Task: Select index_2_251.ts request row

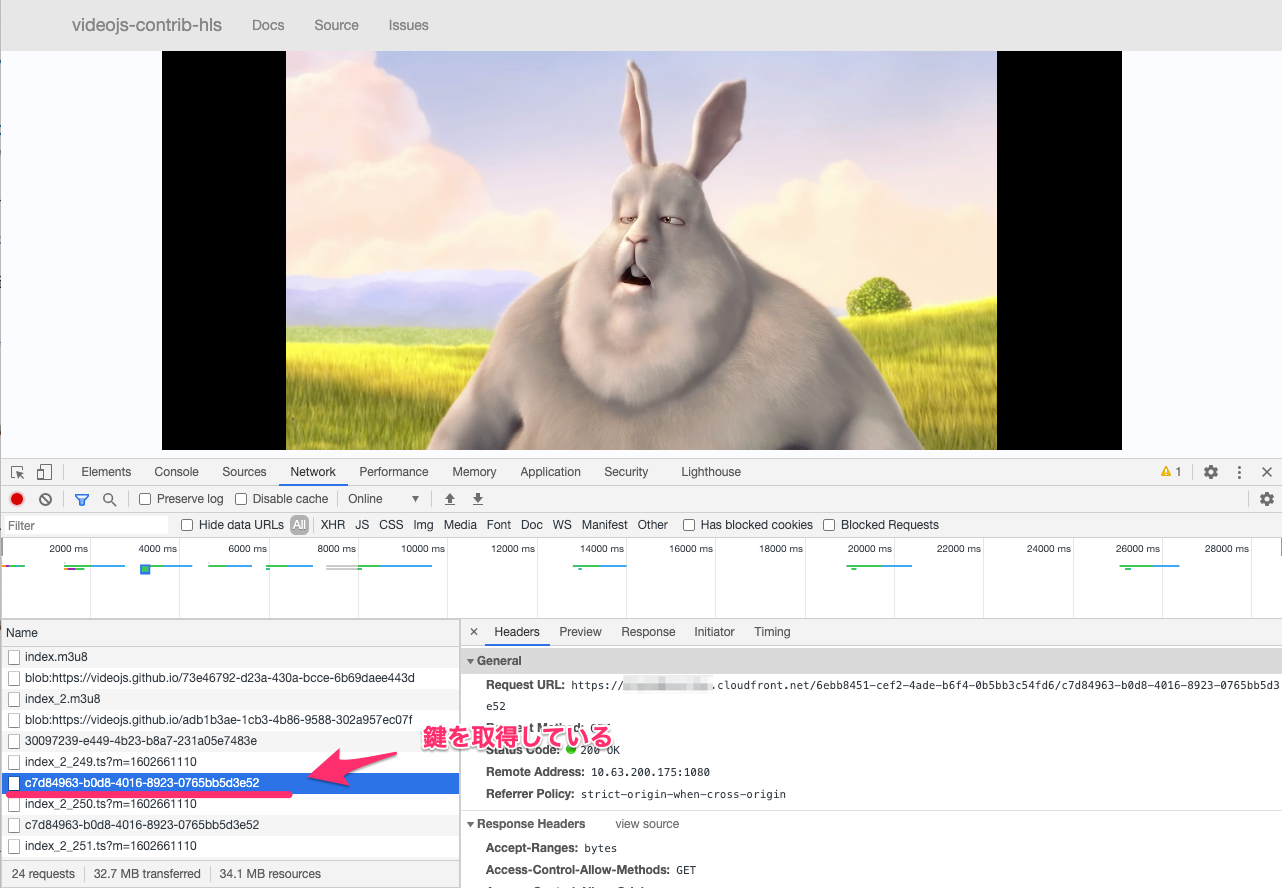Action: 230,846
